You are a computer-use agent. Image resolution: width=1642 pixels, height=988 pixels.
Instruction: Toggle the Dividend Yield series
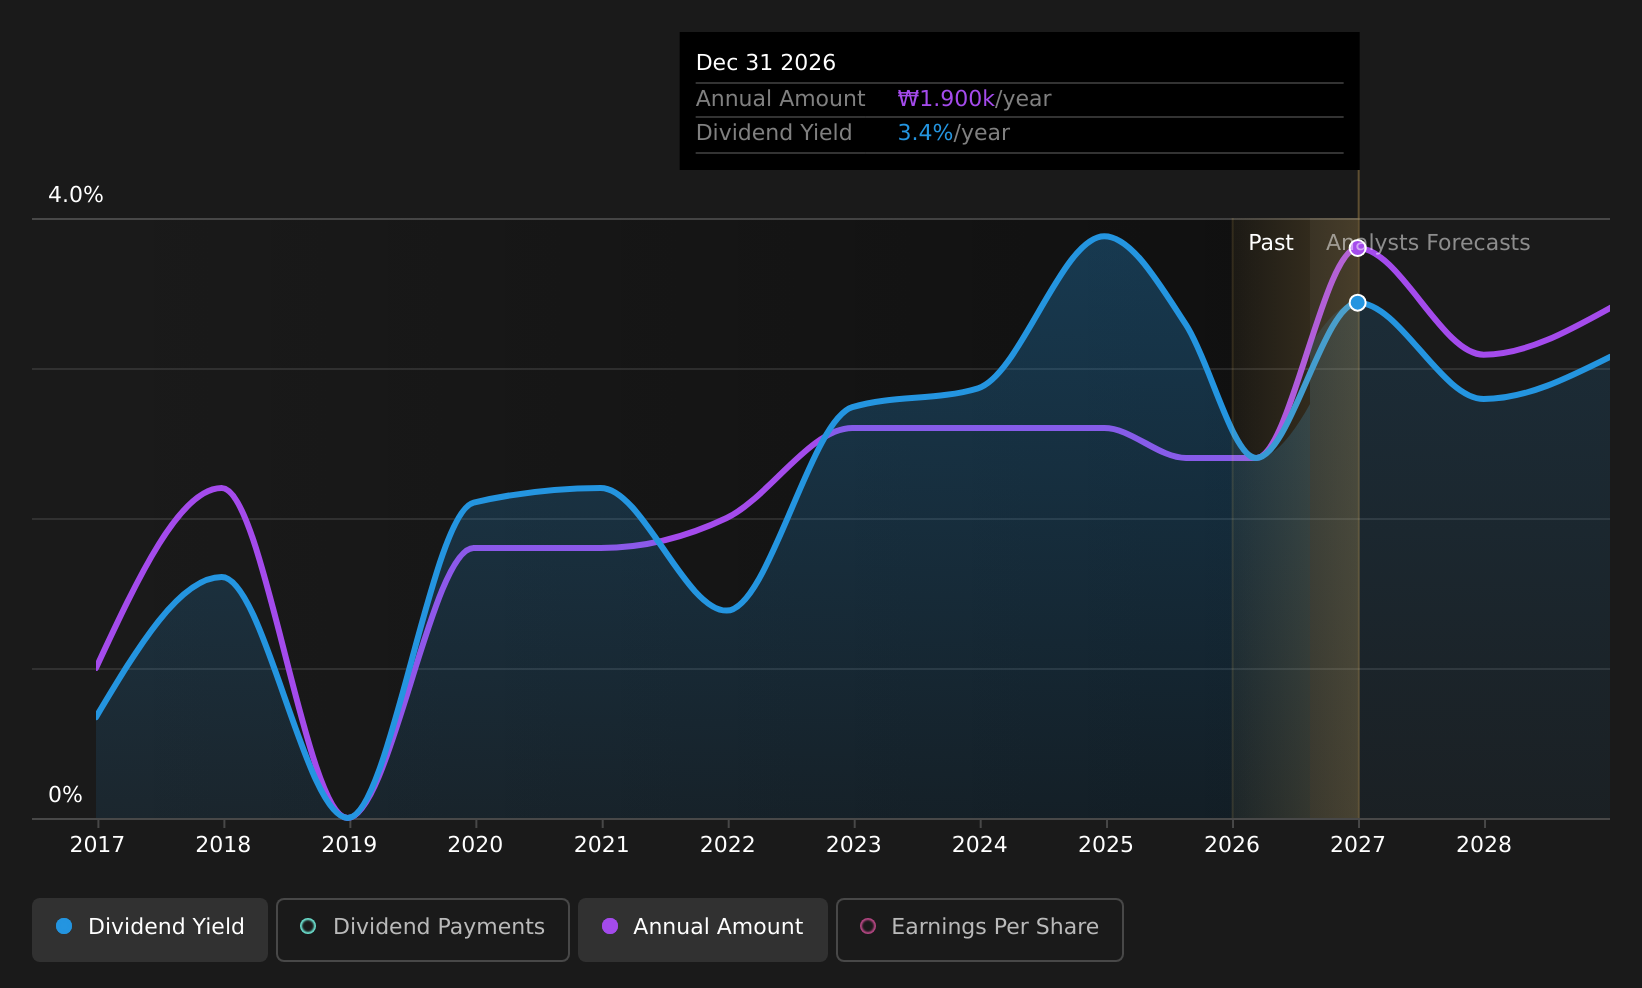(150, 929)
